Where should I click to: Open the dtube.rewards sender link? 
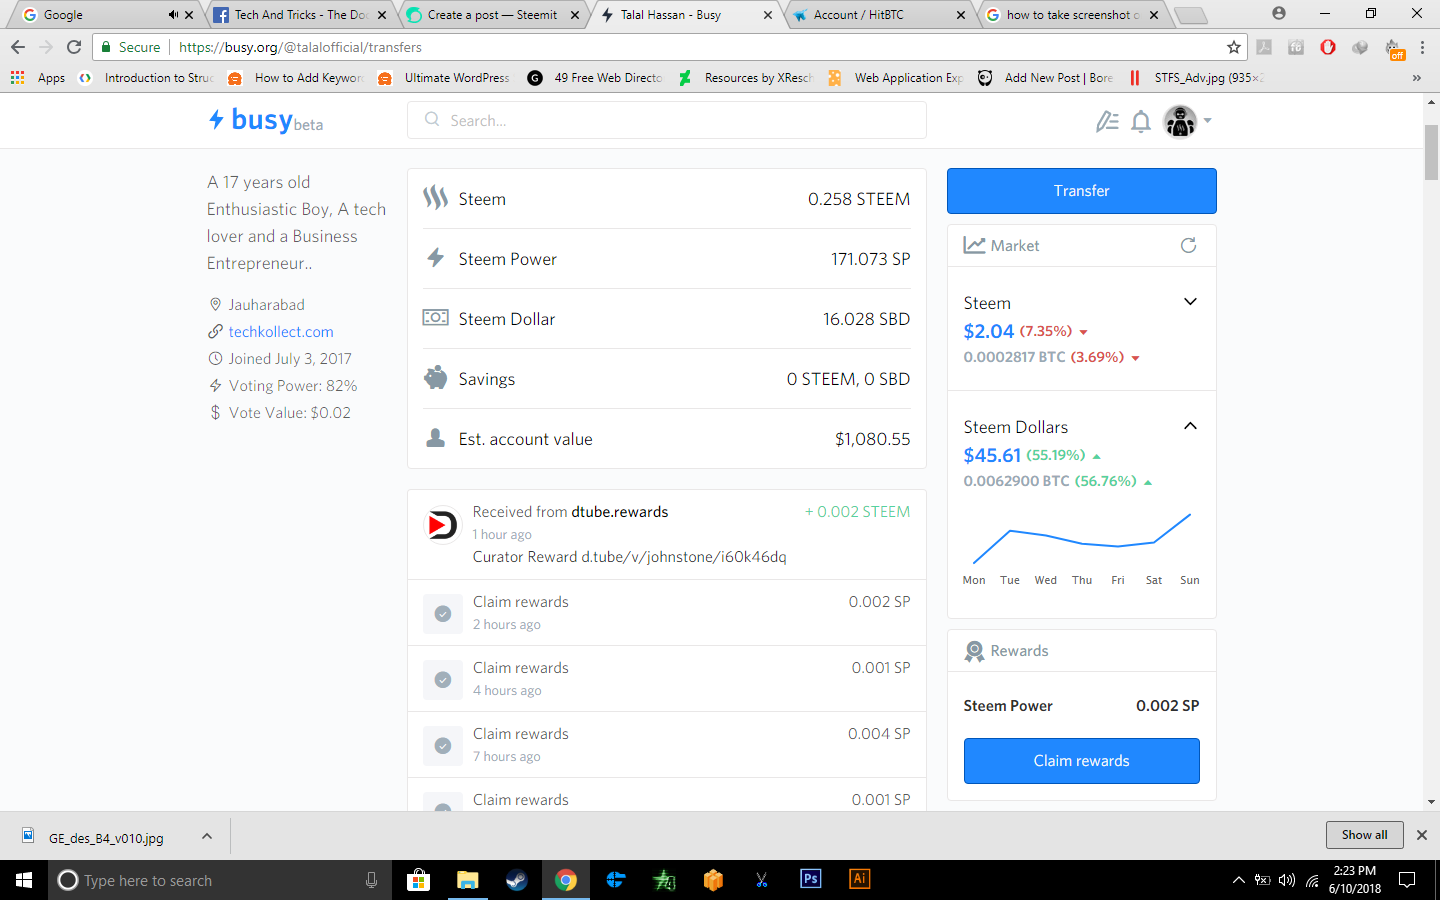[620, 512]
